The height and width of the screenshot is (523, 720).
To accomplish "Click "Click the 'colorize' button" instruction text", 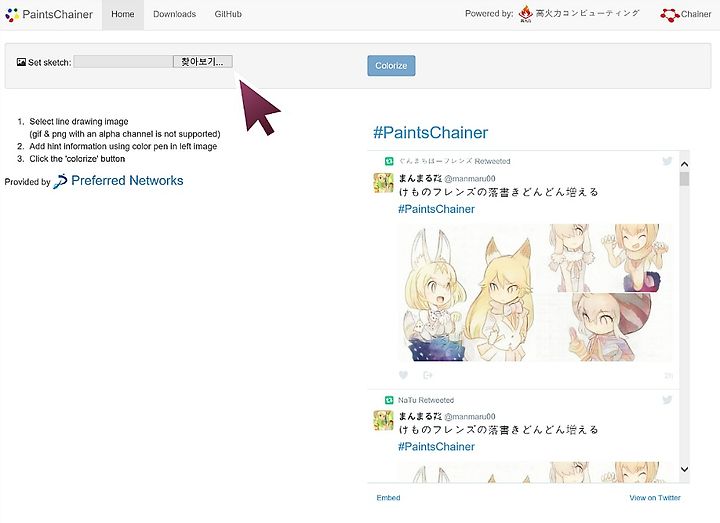I will tap(77, 159).
